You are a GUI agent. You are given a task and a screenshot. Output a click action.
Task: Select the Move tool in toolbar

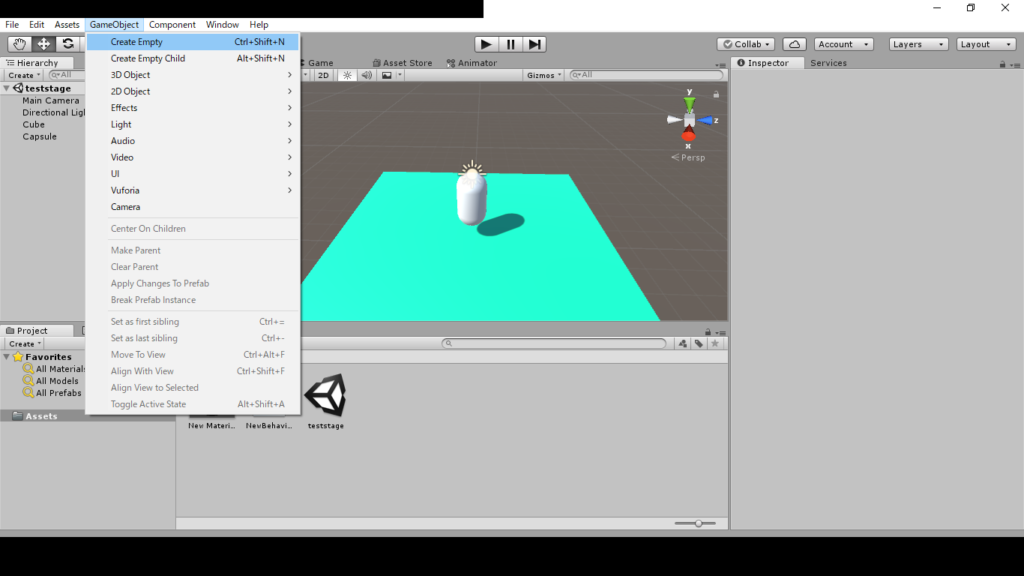click(x=44, y=44)
